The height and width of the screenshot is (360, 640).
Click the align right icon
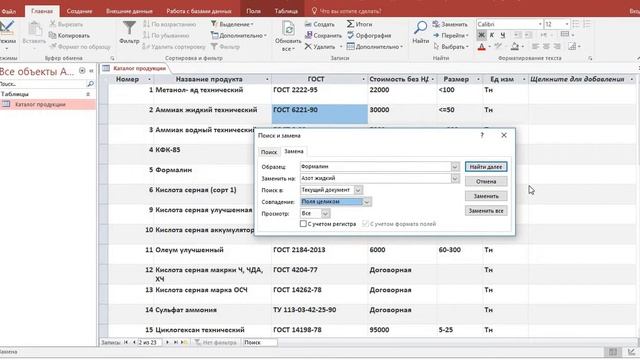coord(557,47)
